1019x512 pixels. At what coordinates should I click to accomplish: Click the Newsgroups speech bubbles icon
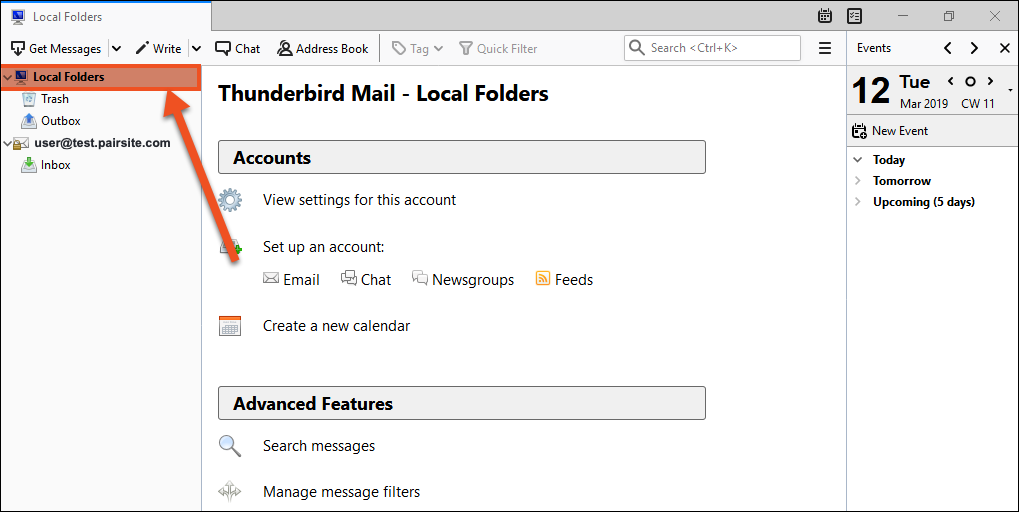tap(420, 279)
